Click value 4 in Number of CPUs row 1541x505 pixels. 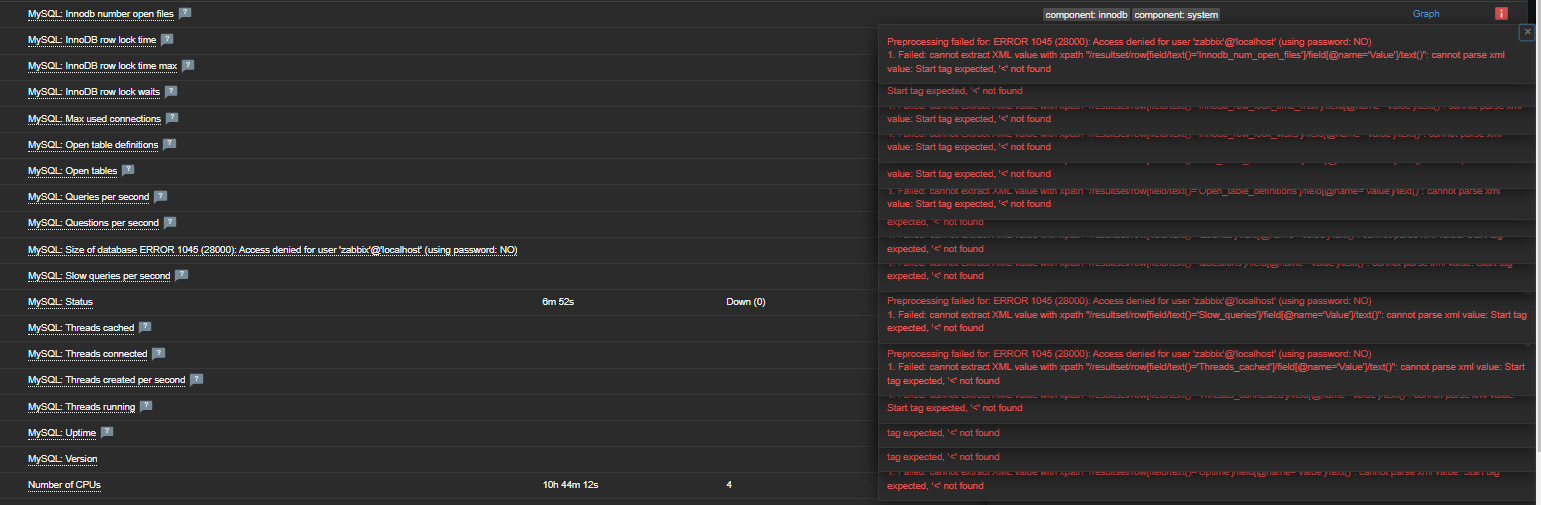click(730, 485)
